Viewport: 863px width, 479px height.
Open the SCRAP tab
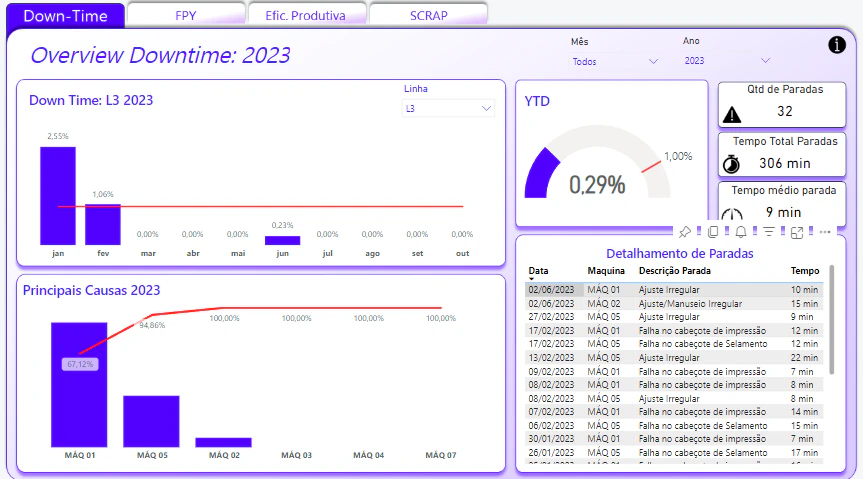429,15
